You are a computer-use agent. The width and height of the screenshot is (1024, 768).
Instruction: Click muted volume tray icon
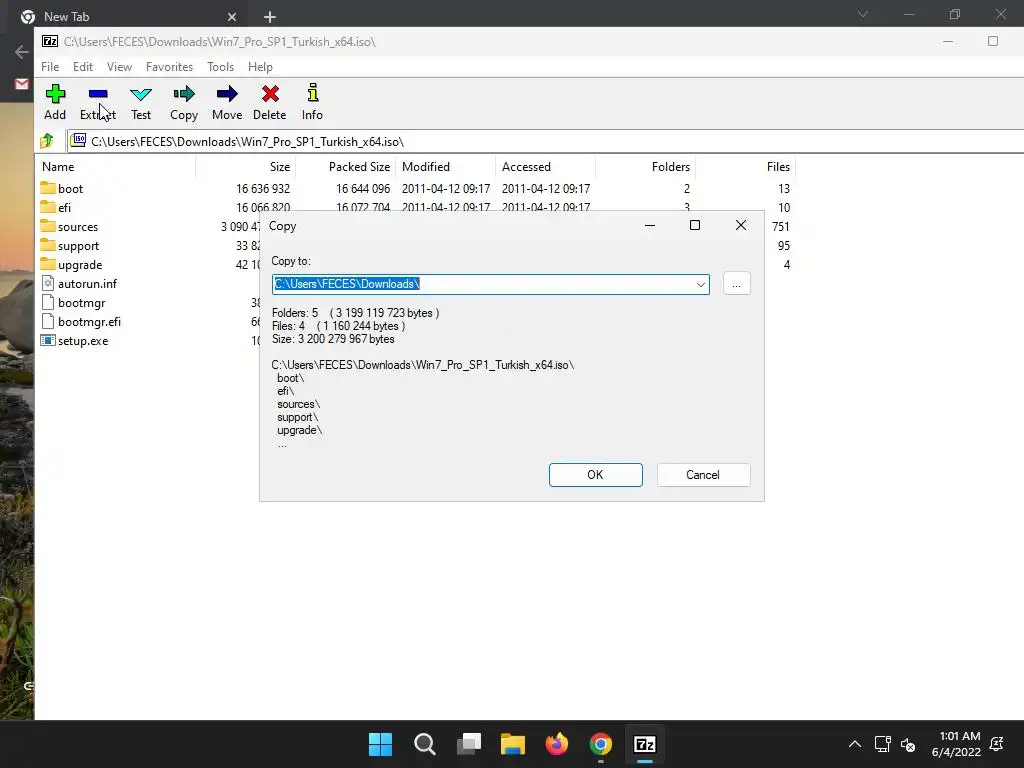[x=908, y=744]
